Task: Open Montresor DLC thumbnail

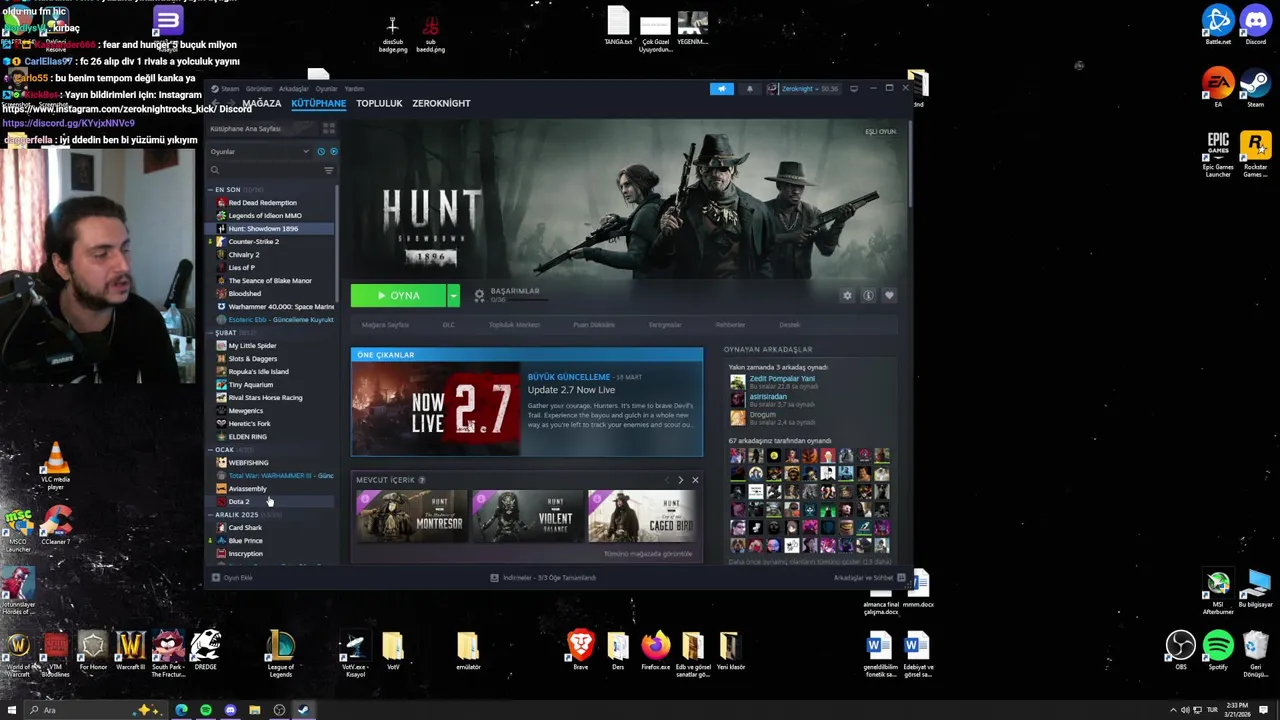Action: tap(410, 516)
